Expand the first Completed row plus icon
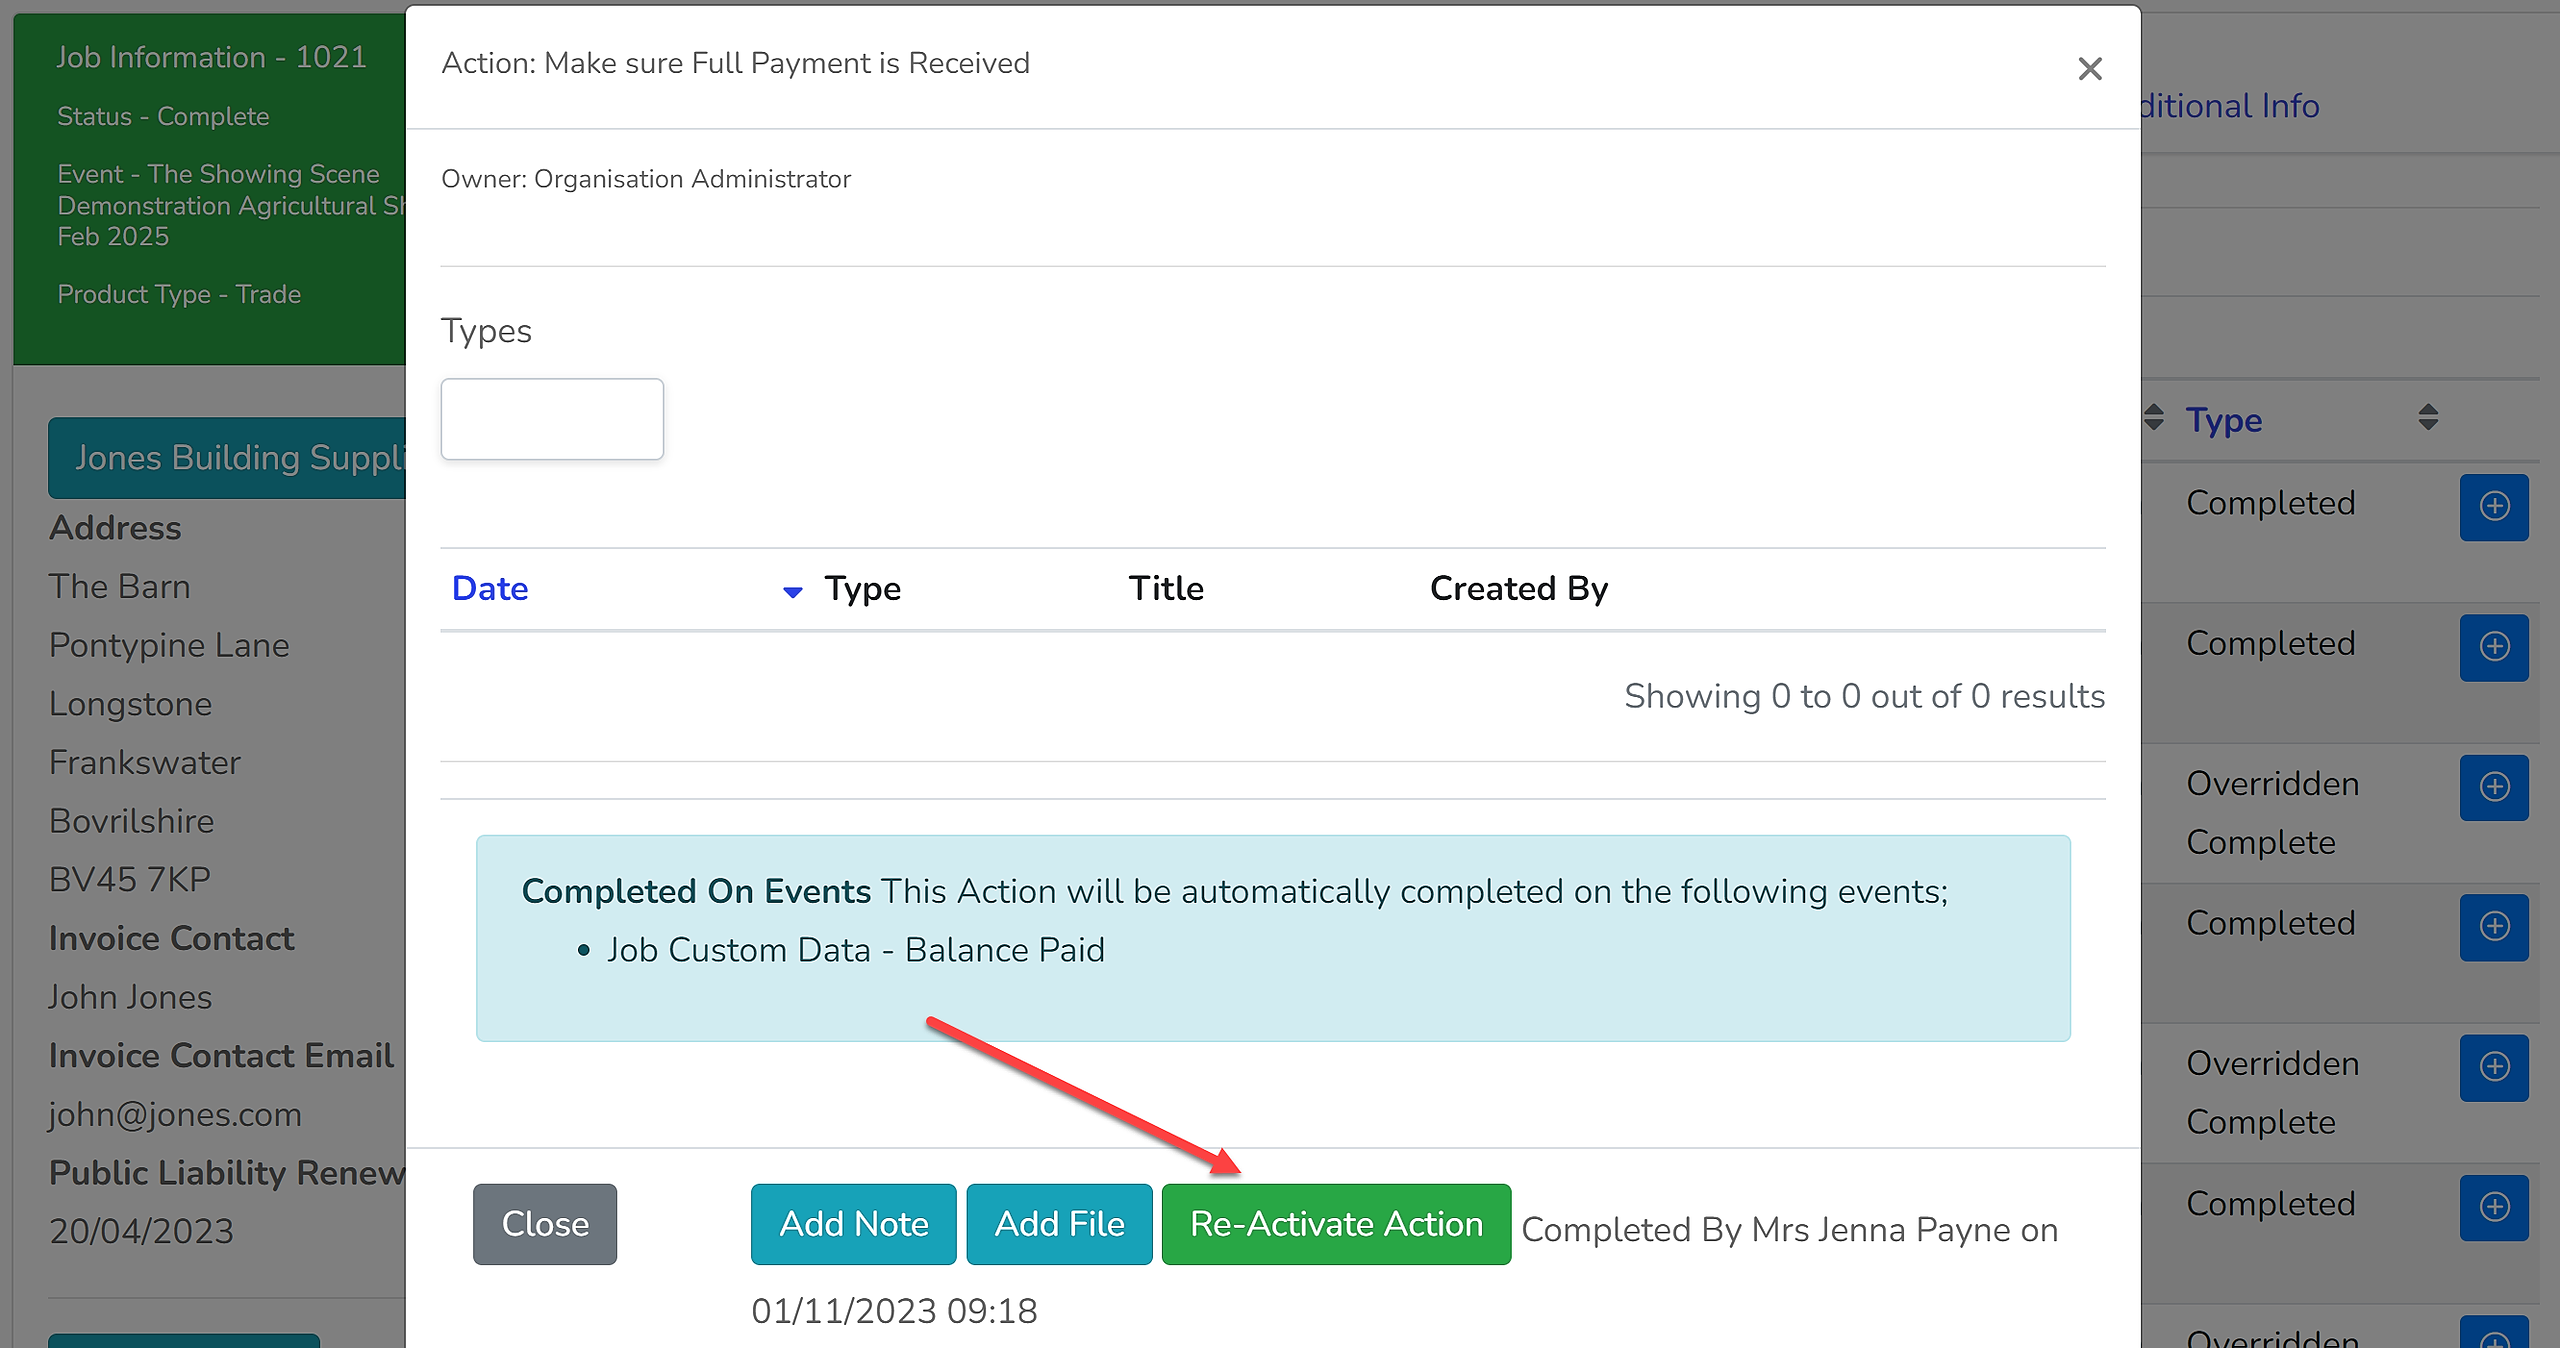 coord(2494,506)
